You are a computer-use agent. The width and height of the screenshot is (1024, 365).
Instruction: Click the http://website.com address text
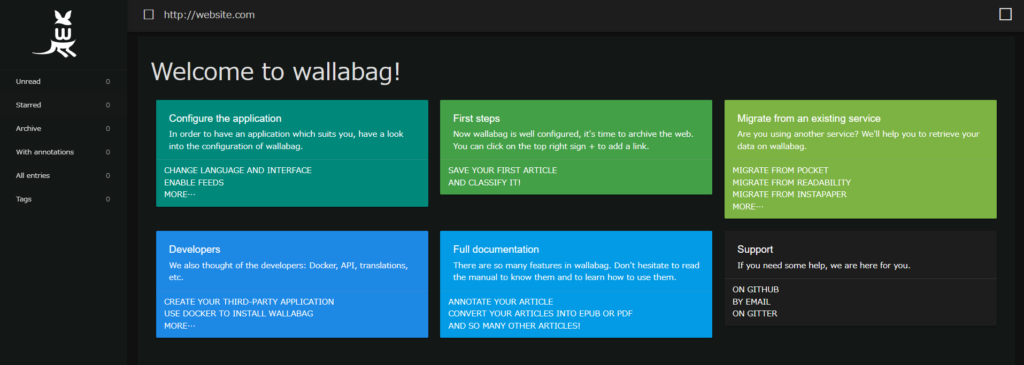[210, 14]
